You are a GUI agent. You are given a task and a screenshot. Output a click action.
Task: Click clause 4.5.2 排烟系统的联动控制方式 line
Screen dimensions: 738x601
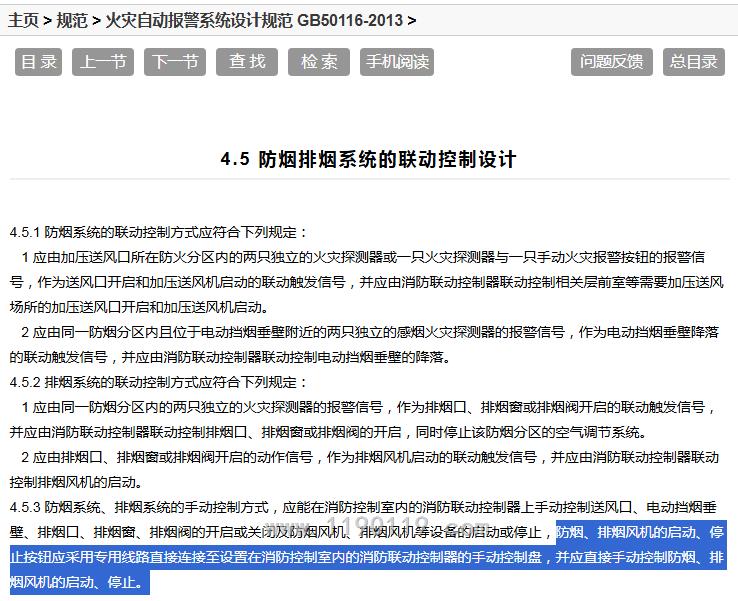tap(159, 382)
